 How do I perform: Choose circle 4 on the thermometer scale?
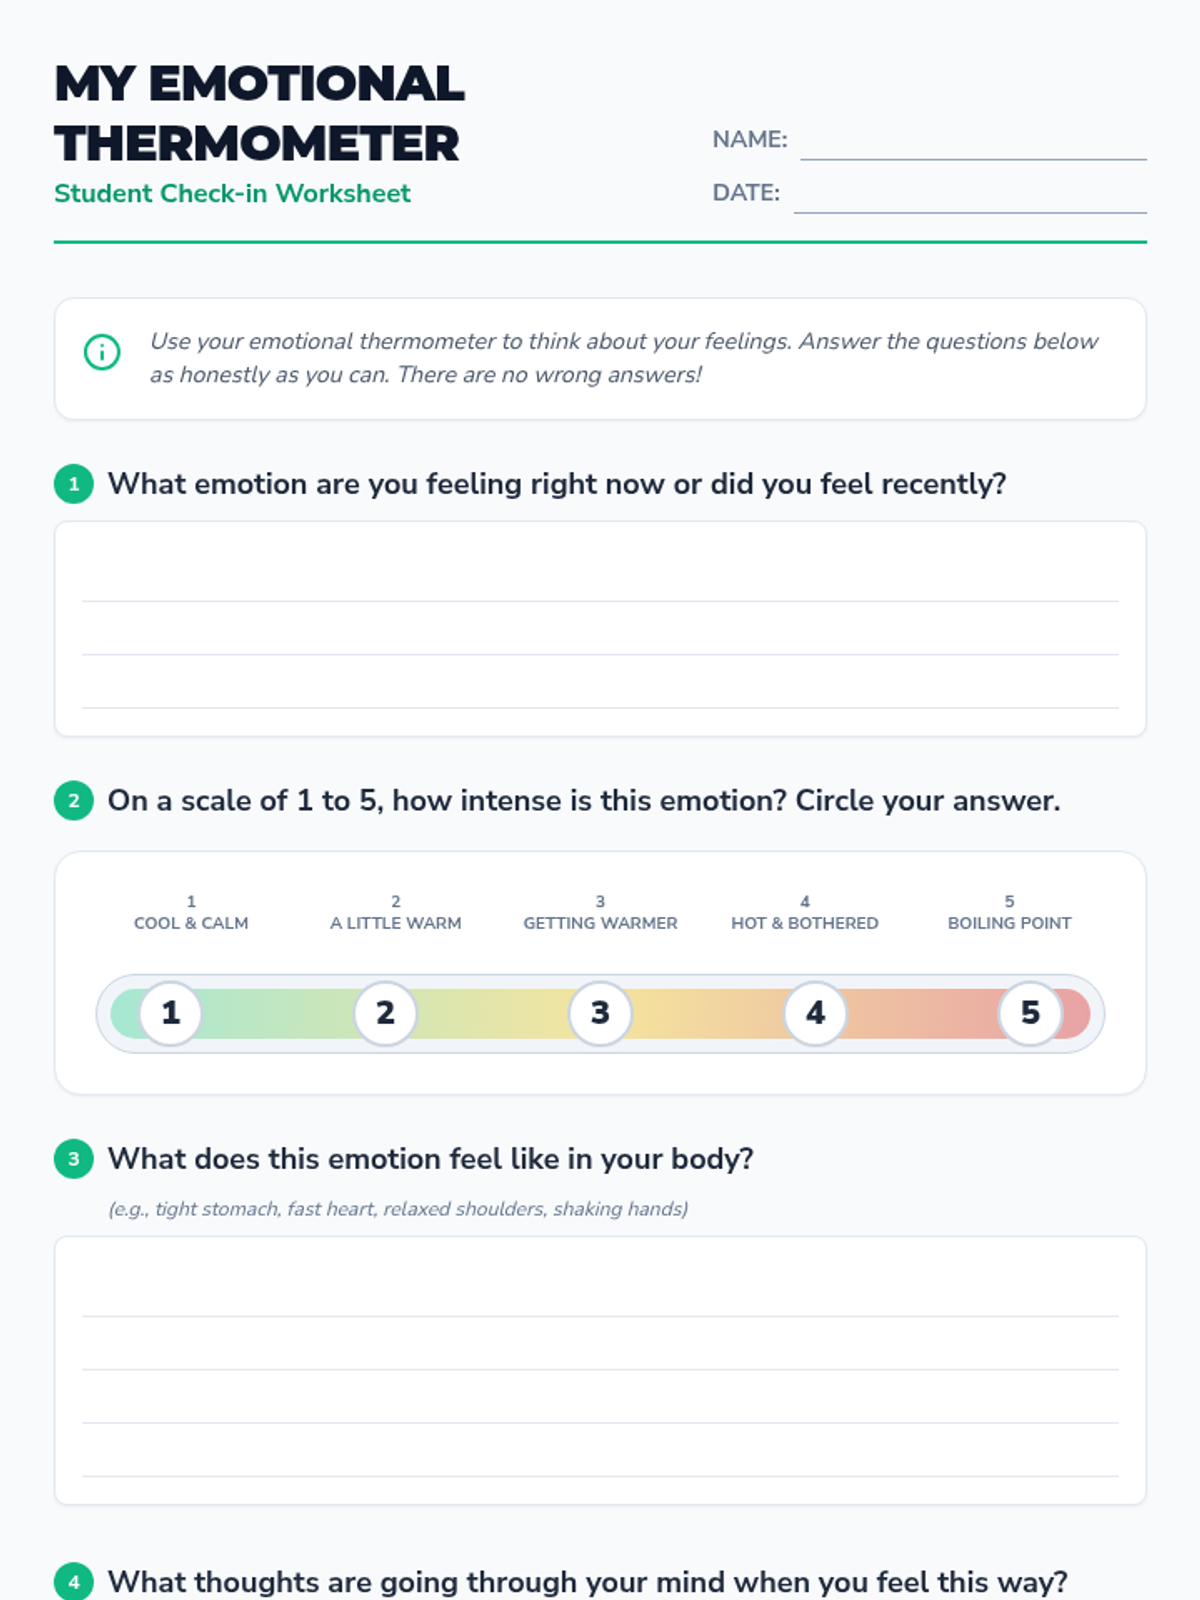click(x=815, y=1013)
